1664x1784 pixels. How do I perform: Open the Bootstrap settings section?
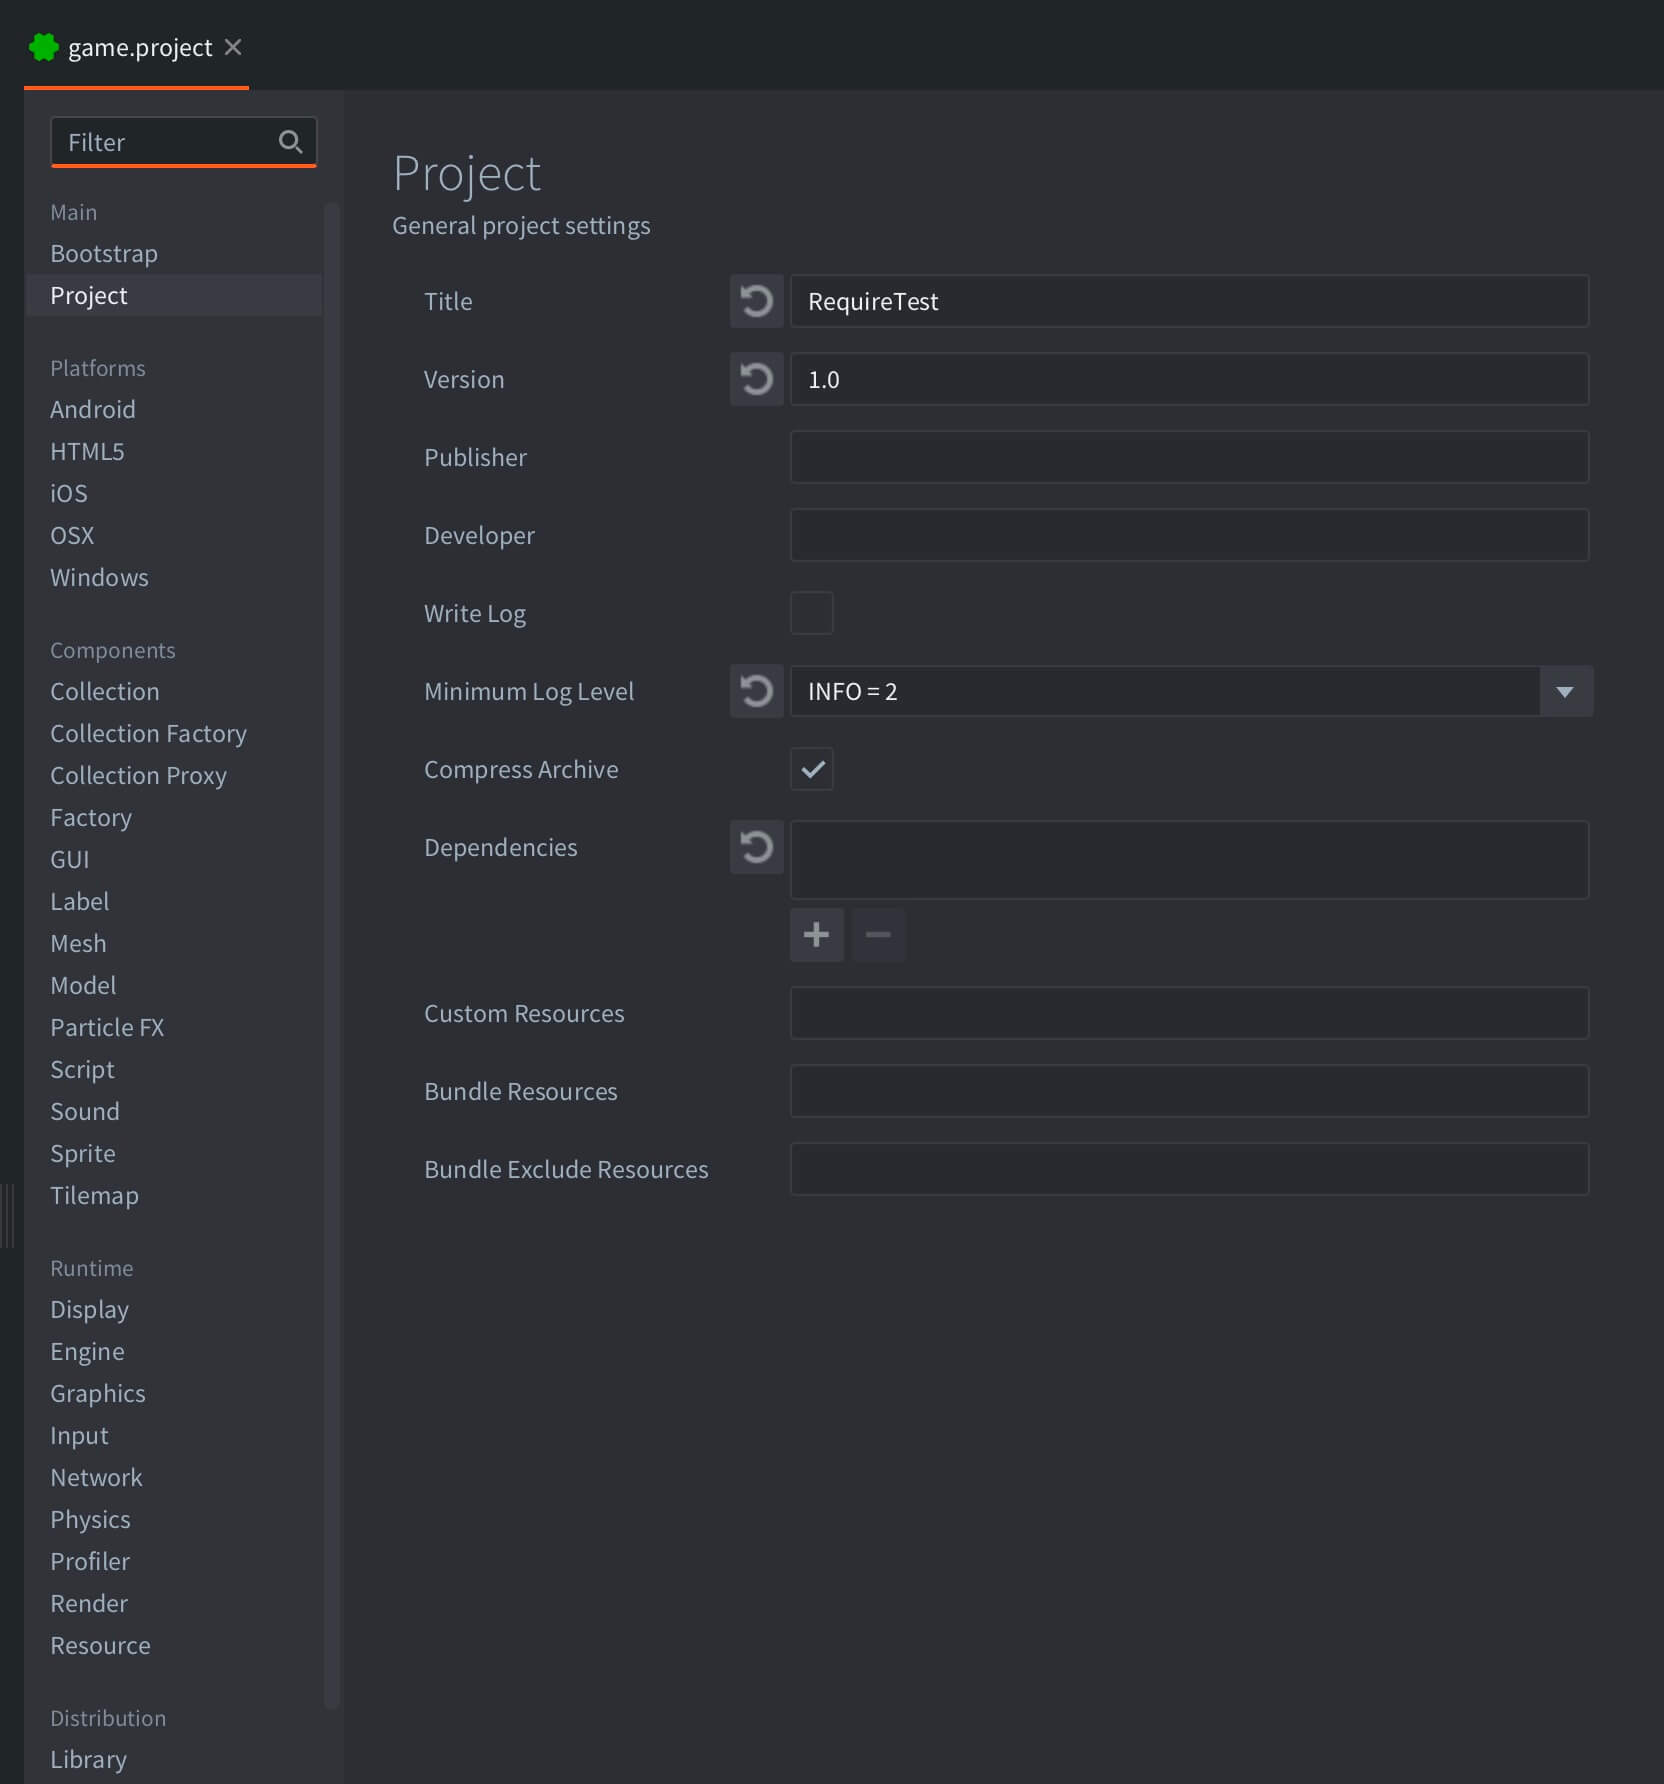pyautogui.click(x=103, y=253)
